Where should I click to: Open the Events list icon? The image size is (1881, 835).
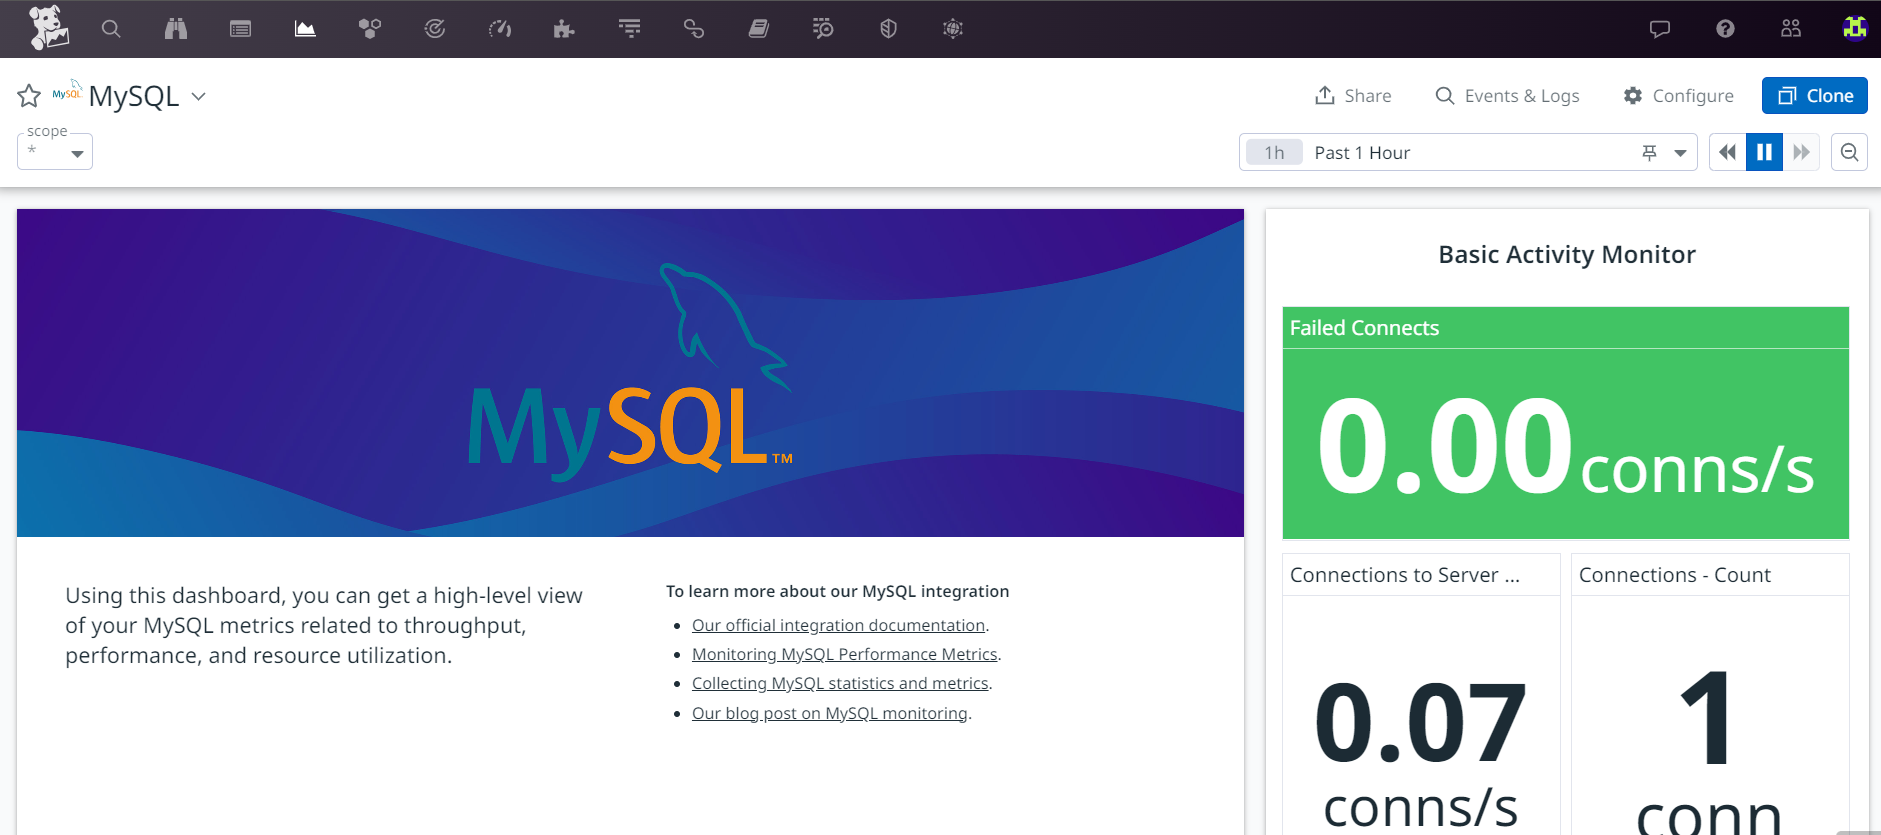coord(241,29)
